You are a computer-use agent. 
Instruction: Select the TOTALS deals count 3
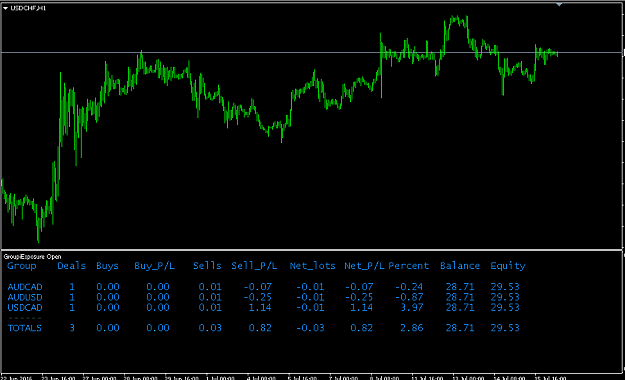tap(72, 328)
